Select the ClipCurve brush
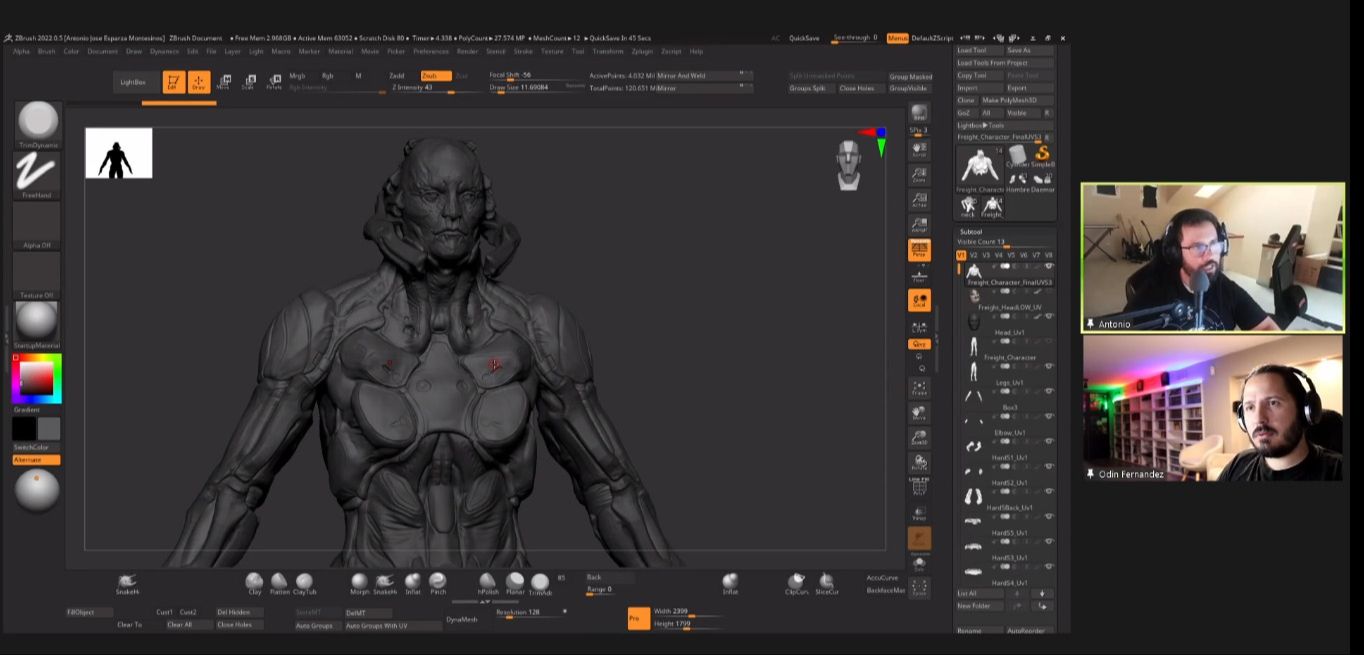This screenshot has width=1364, height=655. tap(796, 584)
